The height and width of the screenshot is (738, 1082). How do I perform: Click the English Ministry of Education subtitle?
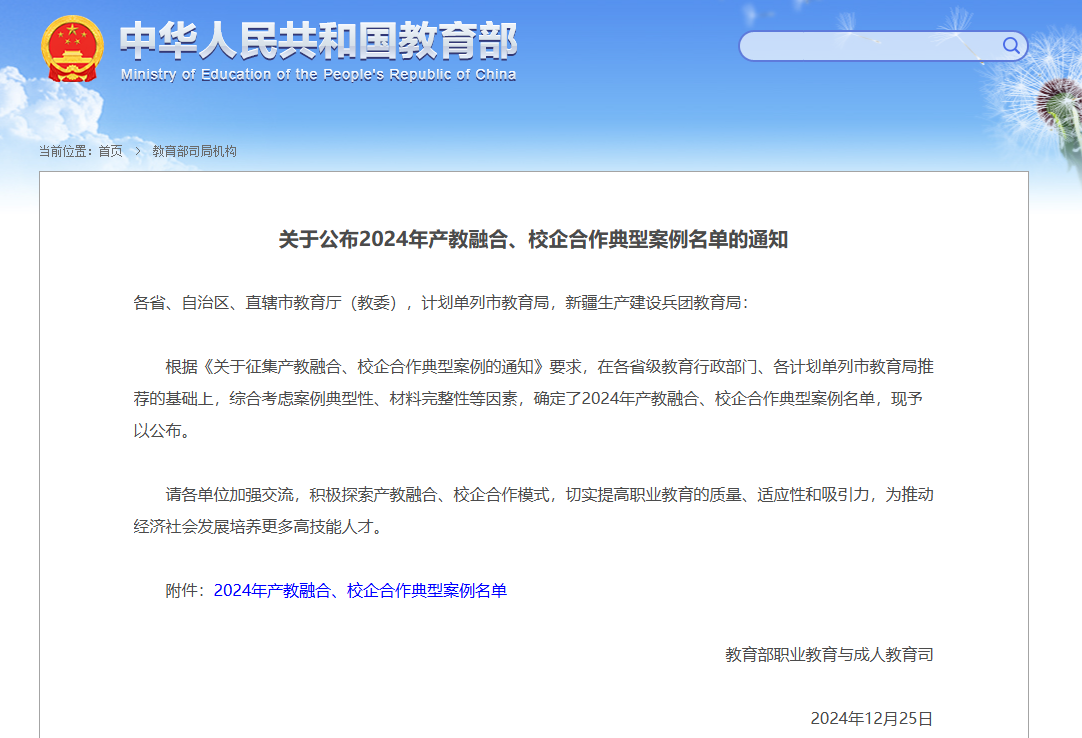(318, 75)
